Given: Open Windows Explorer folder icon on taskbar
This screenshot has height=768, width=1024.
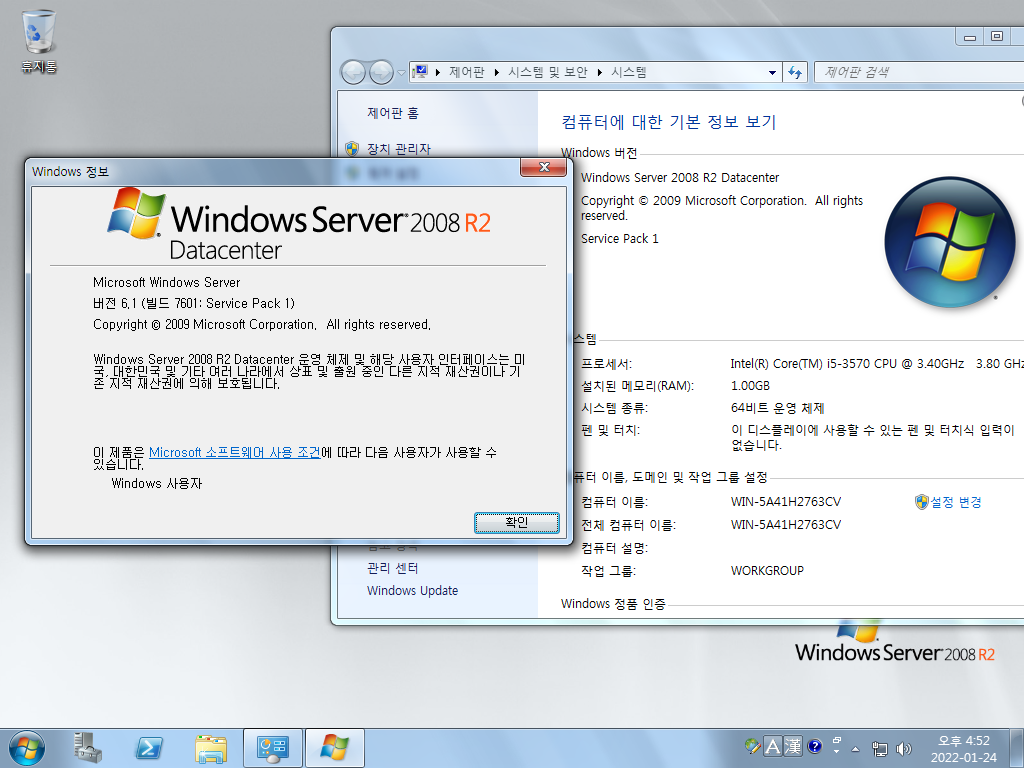Looking at the screenshot, I should click(x=210, y=748).
